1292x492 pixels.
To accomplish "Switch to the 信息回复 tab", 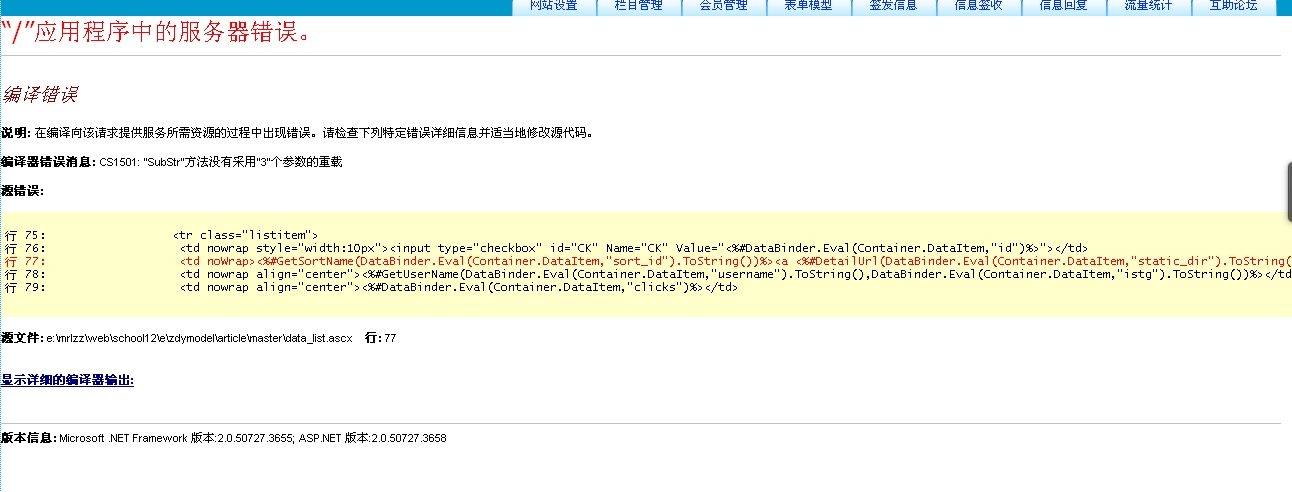I will pos(1064,6).
